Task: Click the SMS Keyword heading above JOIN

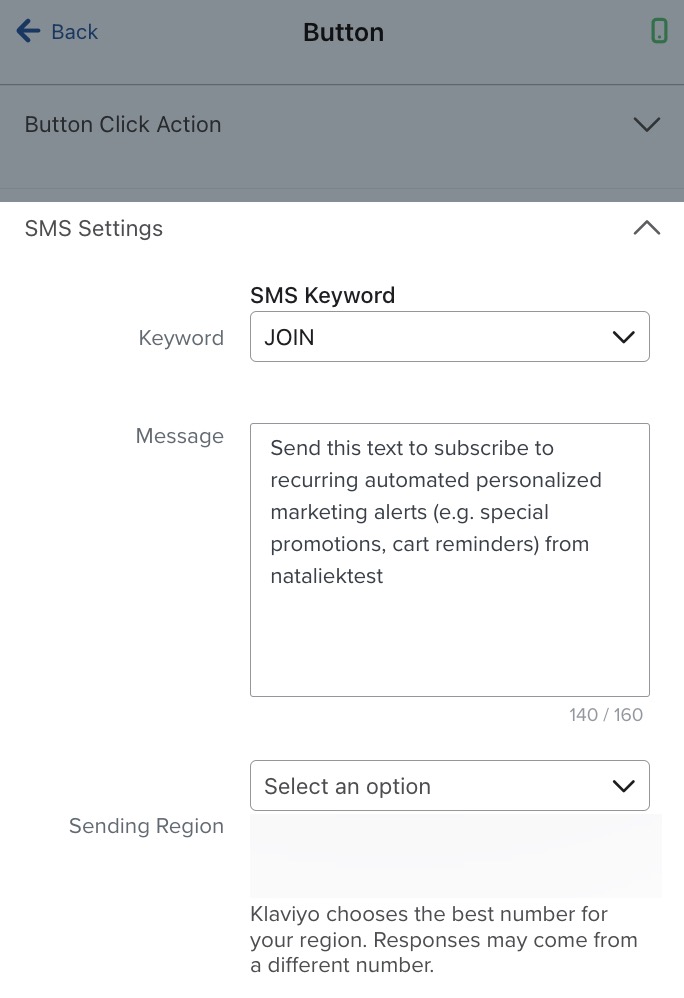Action: pos(322,295)
